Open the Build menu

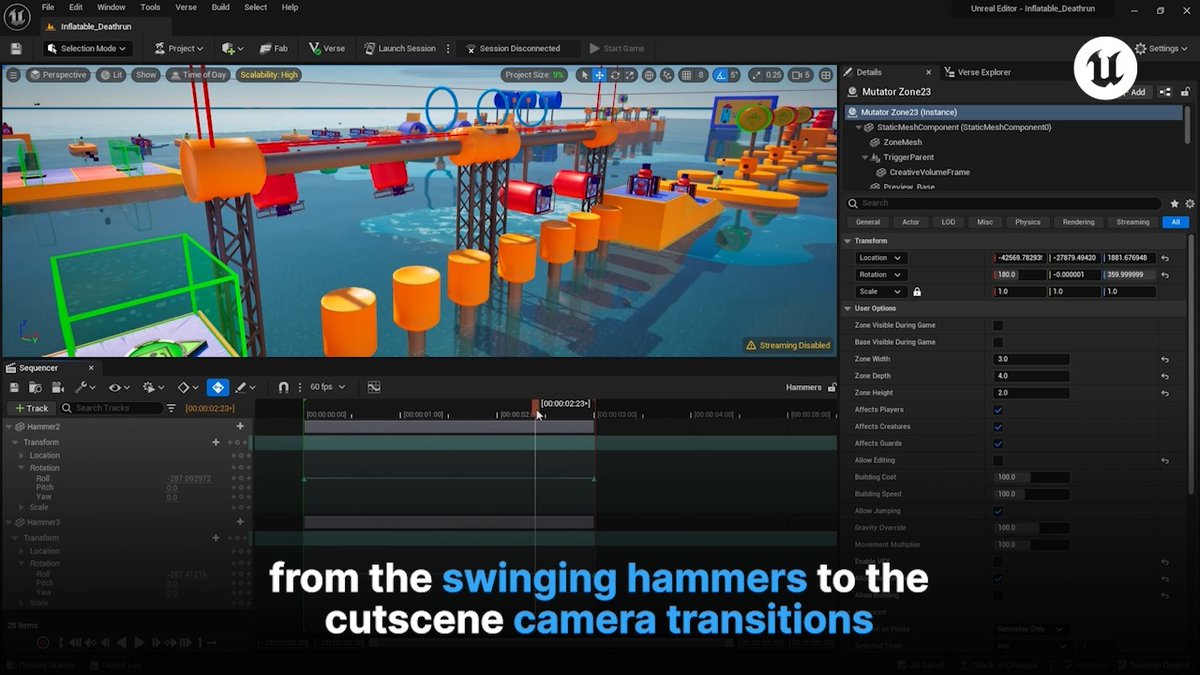tap(220, 7)
